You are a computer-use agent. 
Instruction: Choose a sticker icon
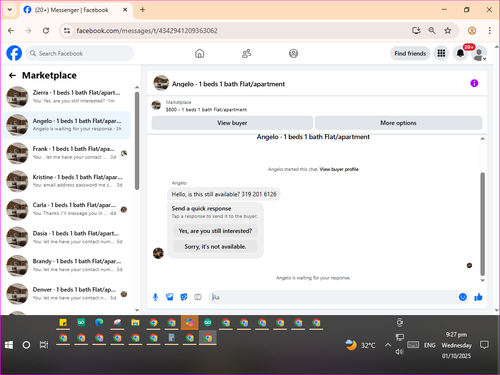(184, 297)
